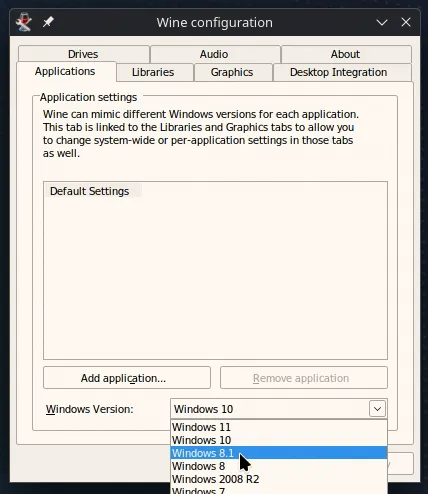Click the Add application button

click(x=127, y=378)
